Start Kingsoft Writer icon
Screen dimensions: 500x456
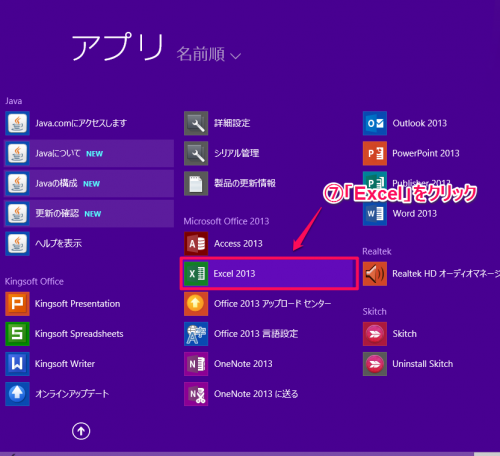click(x=17, y=364)
